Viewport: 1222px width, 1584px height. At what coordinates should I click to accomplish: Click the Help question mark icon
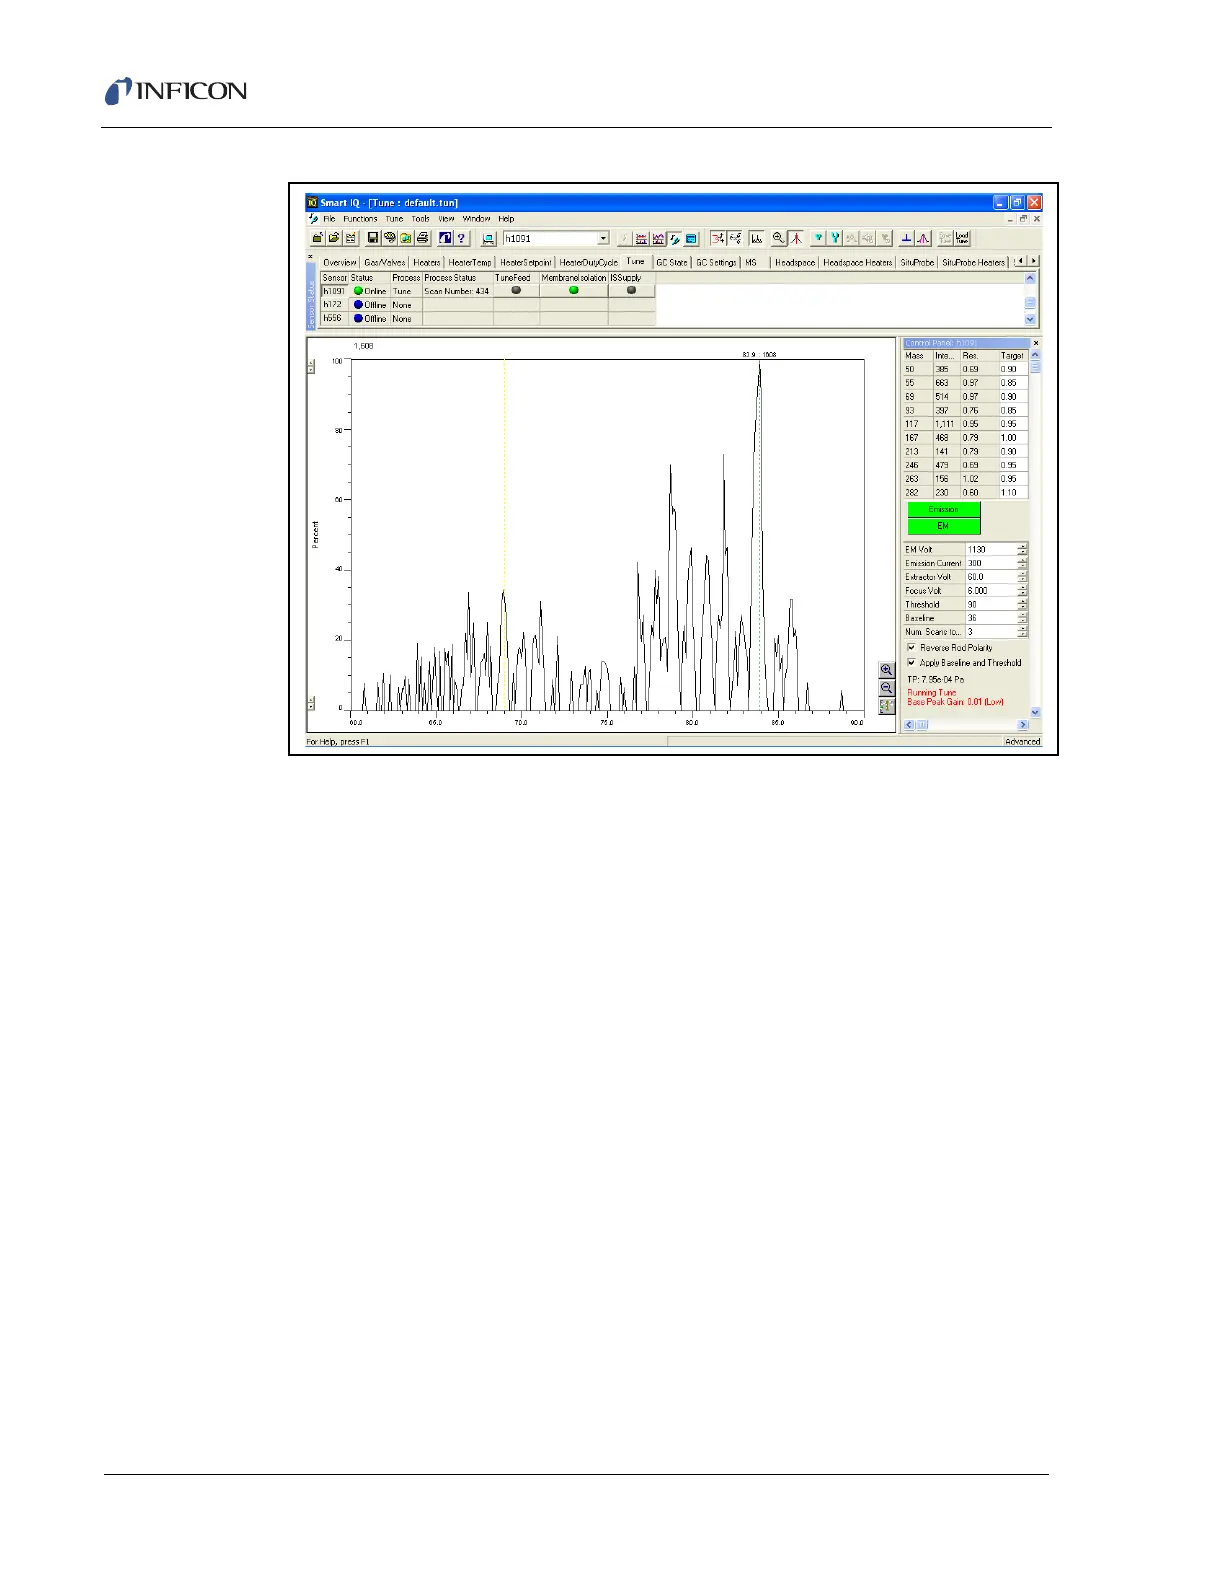[461, 238]
